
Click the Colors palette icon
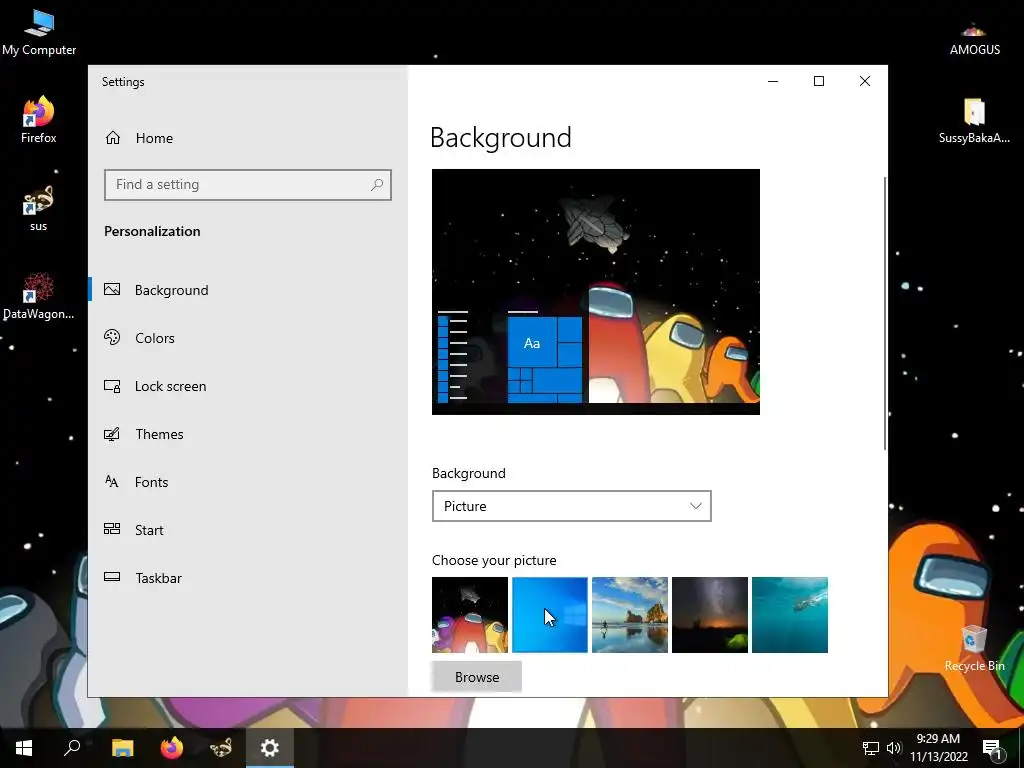(112, 338)
